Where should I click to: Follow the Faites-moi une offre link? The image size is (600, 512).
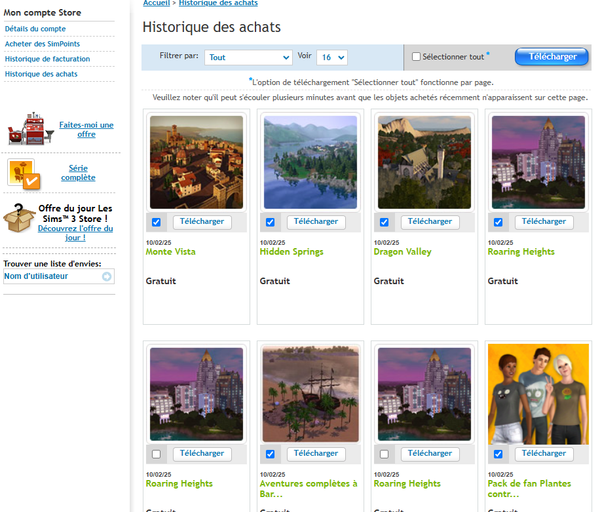[86, 129]
